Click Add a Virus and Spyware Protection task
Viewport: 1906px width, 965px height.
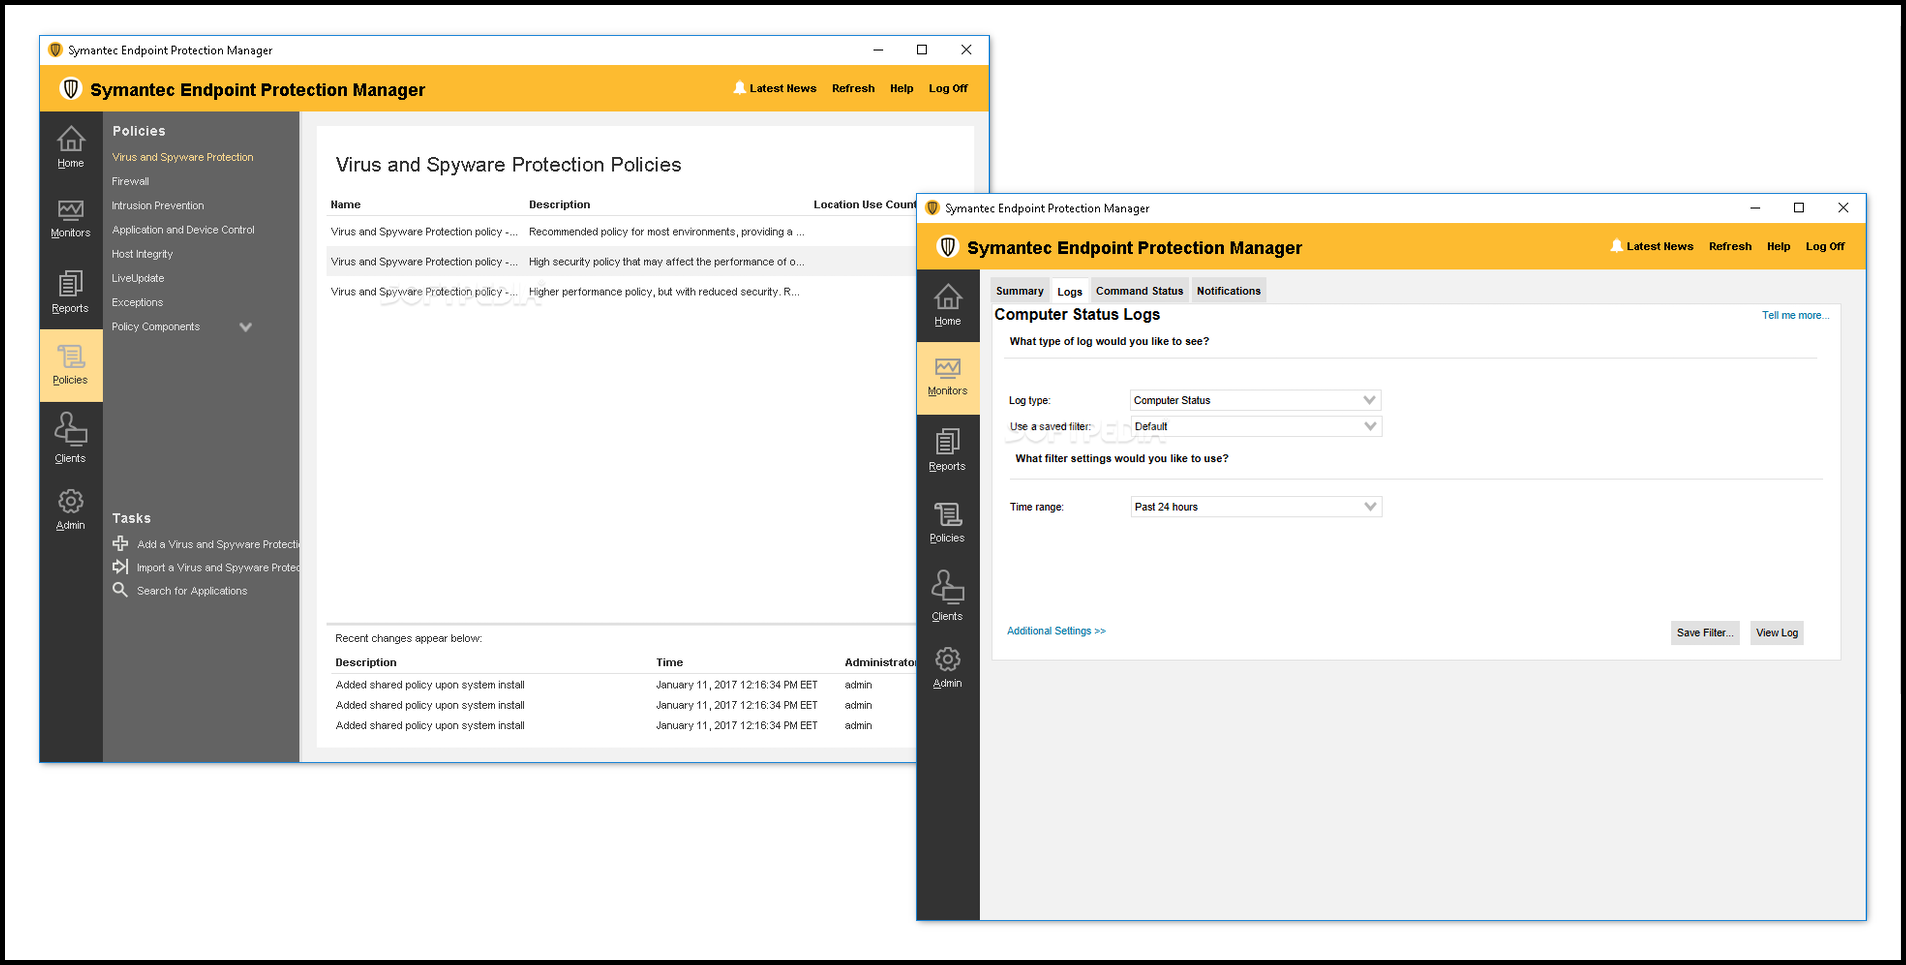[218, 544]
